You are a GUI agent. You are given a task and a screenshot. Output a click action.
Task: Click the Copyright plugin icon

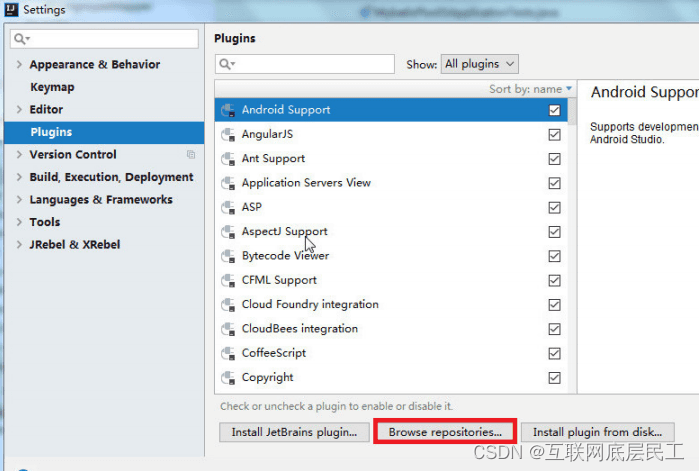[228, 377]
